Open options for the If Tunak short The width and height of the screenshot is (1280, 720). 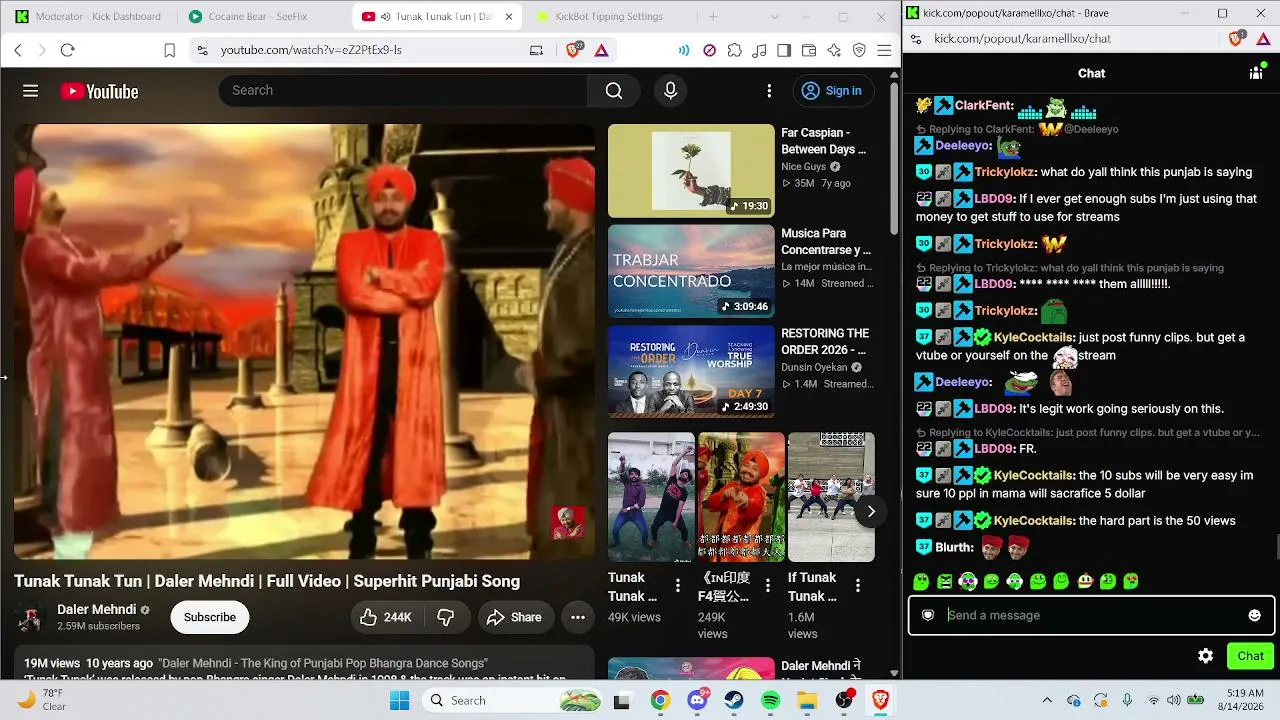[x=858, y=586]
